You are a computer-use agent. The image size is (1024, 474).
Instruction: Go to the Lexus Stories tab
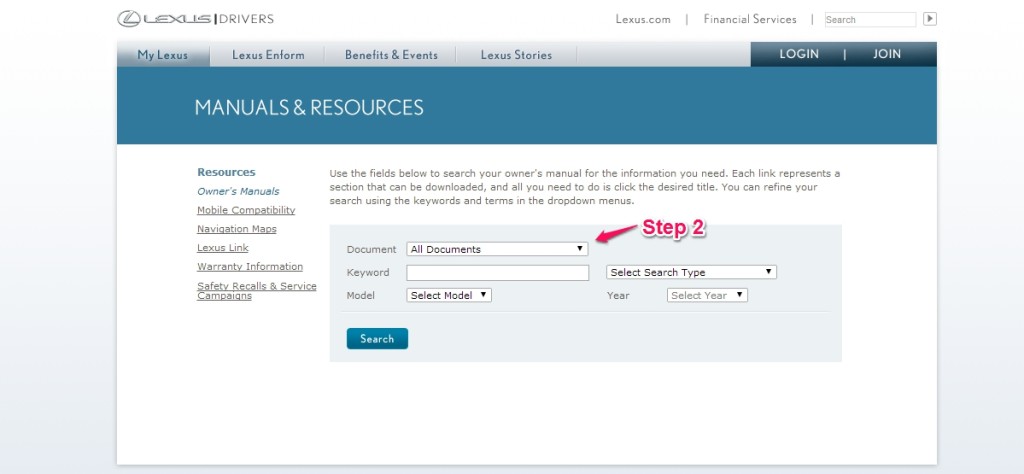tap(516, 55)
